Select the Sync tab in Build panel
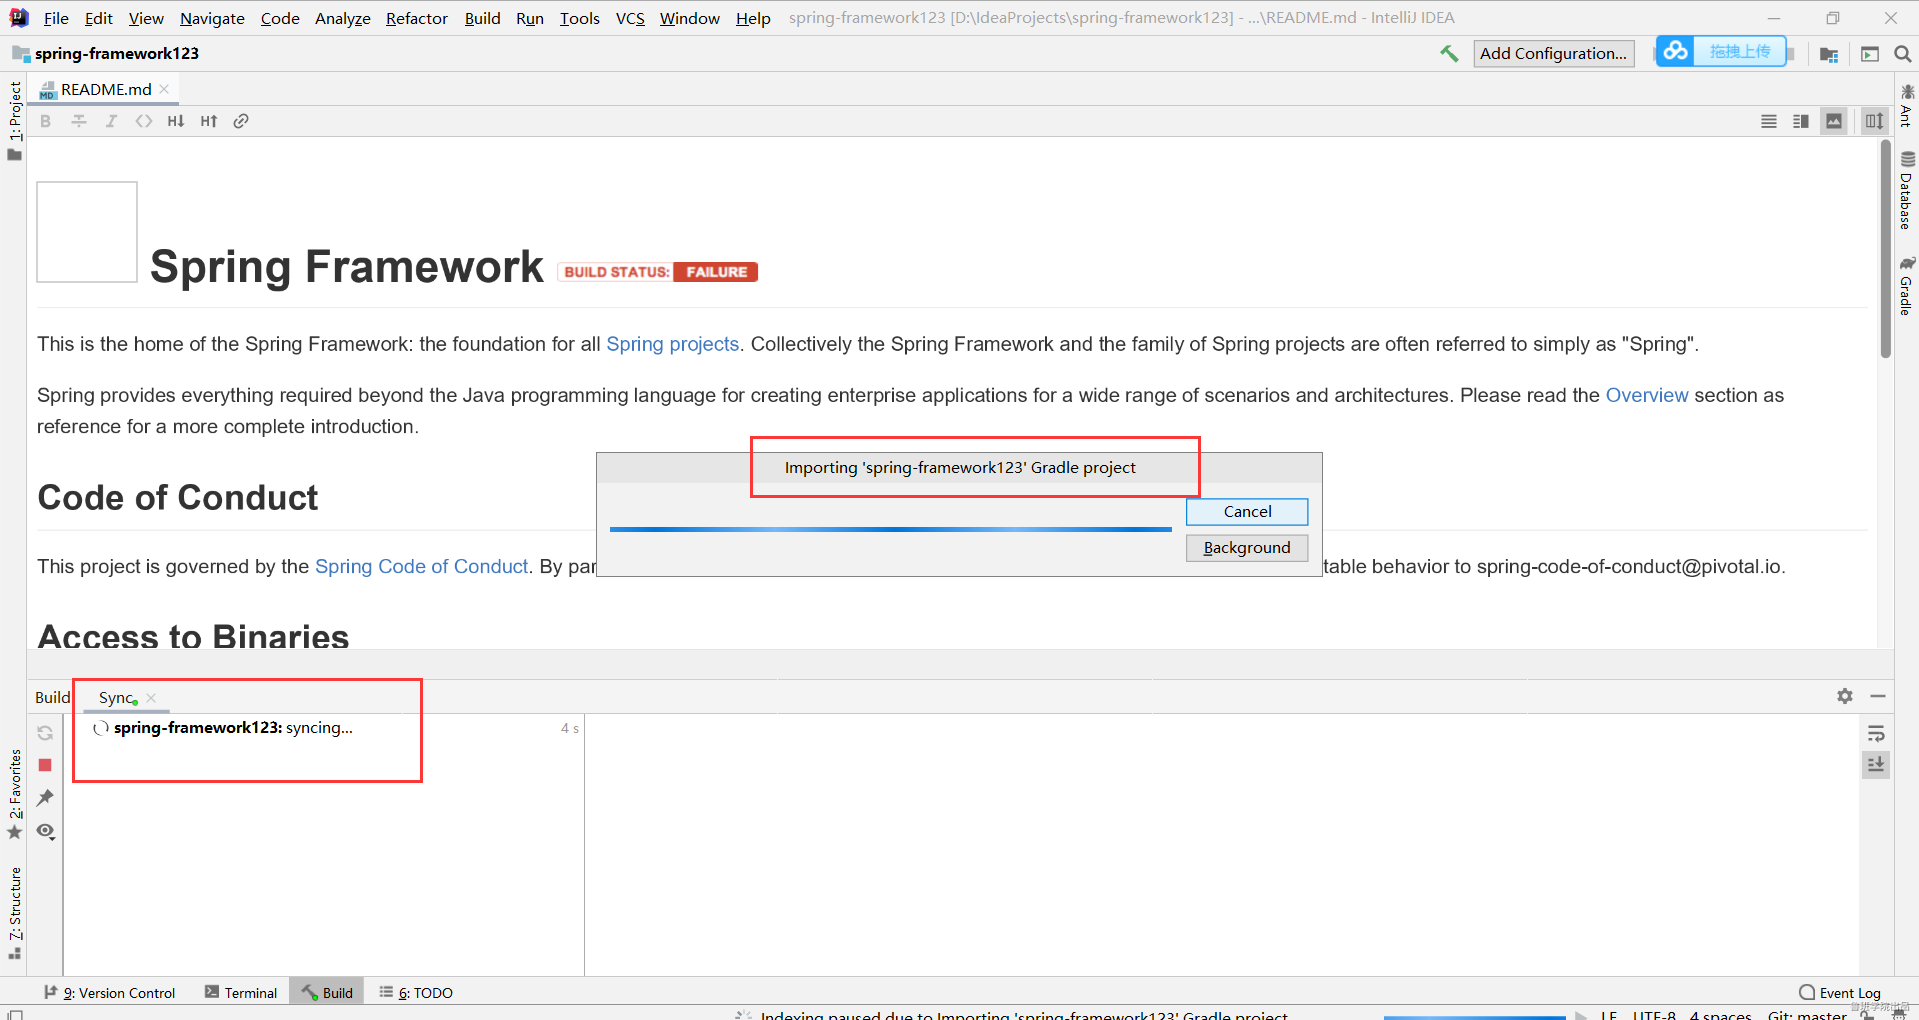The image size is (1919, 1020). 116,698
